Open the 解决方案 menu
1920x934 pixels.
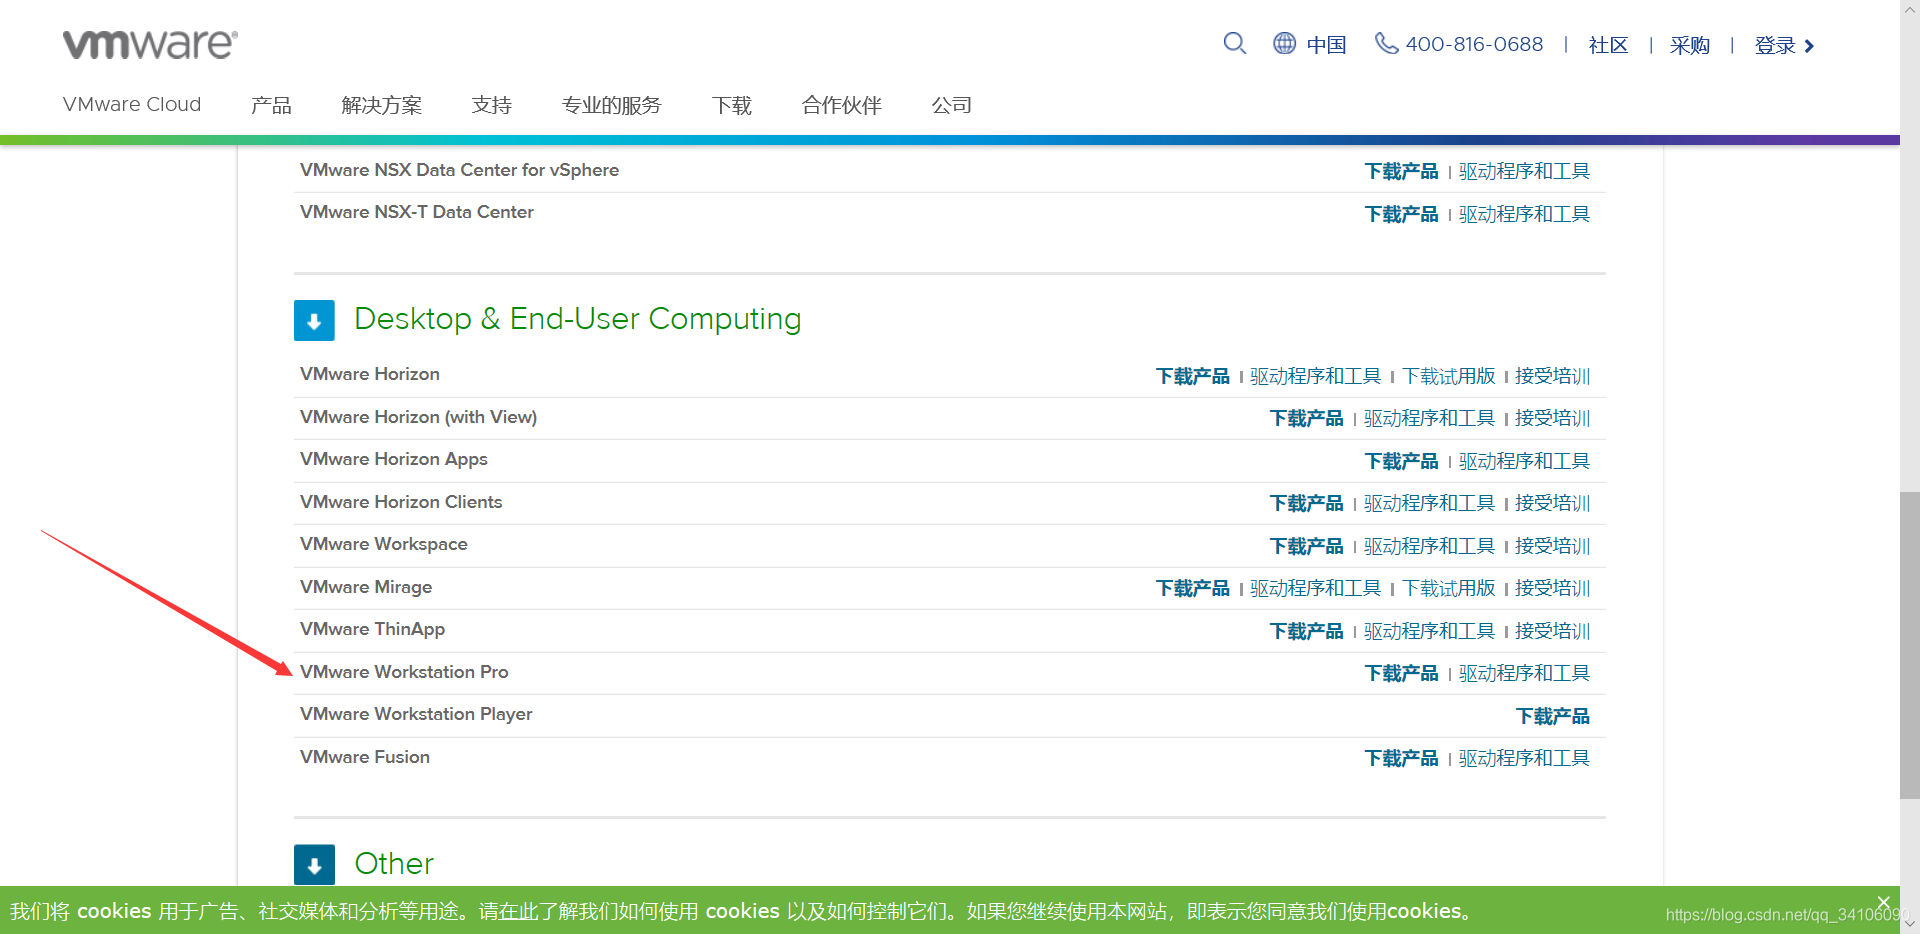pos(381,105)
